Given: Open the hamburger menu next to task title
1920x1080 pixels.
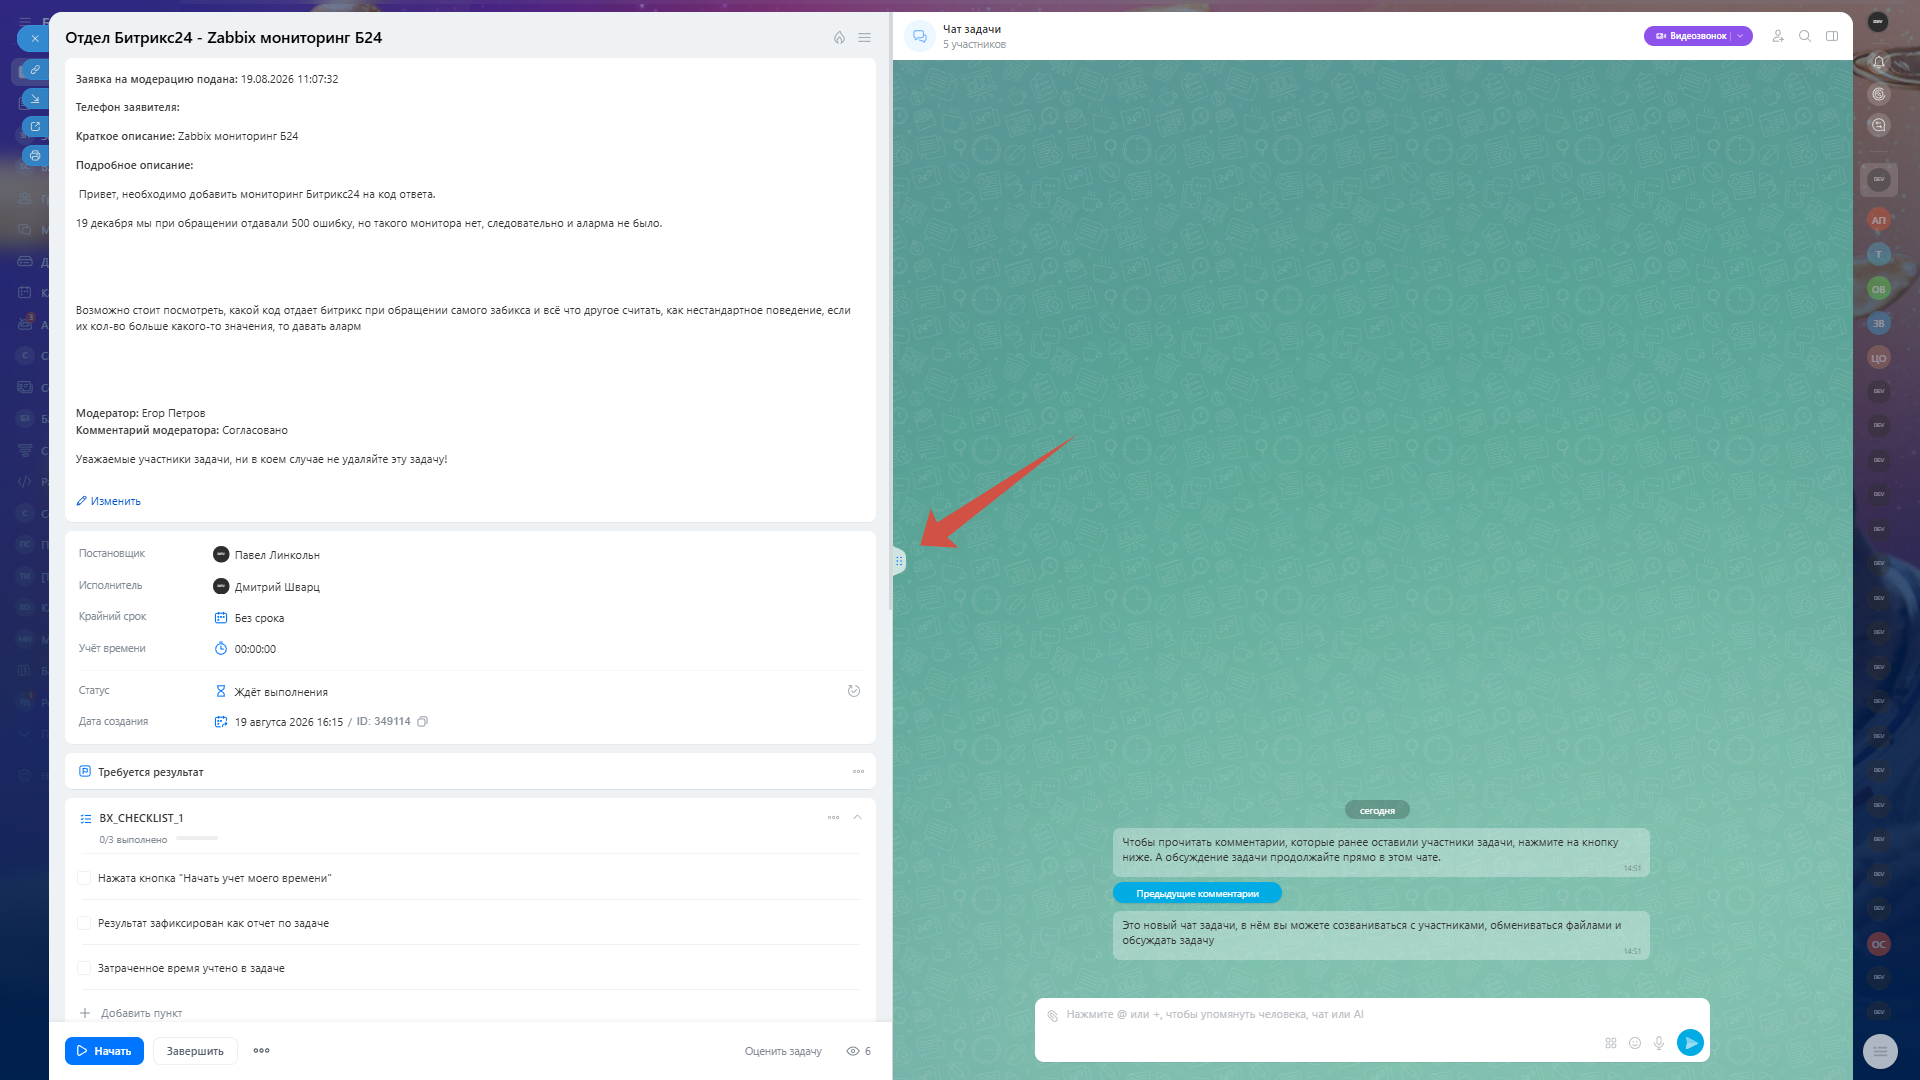Looking at the screenshot, I should tap(864, 38).
